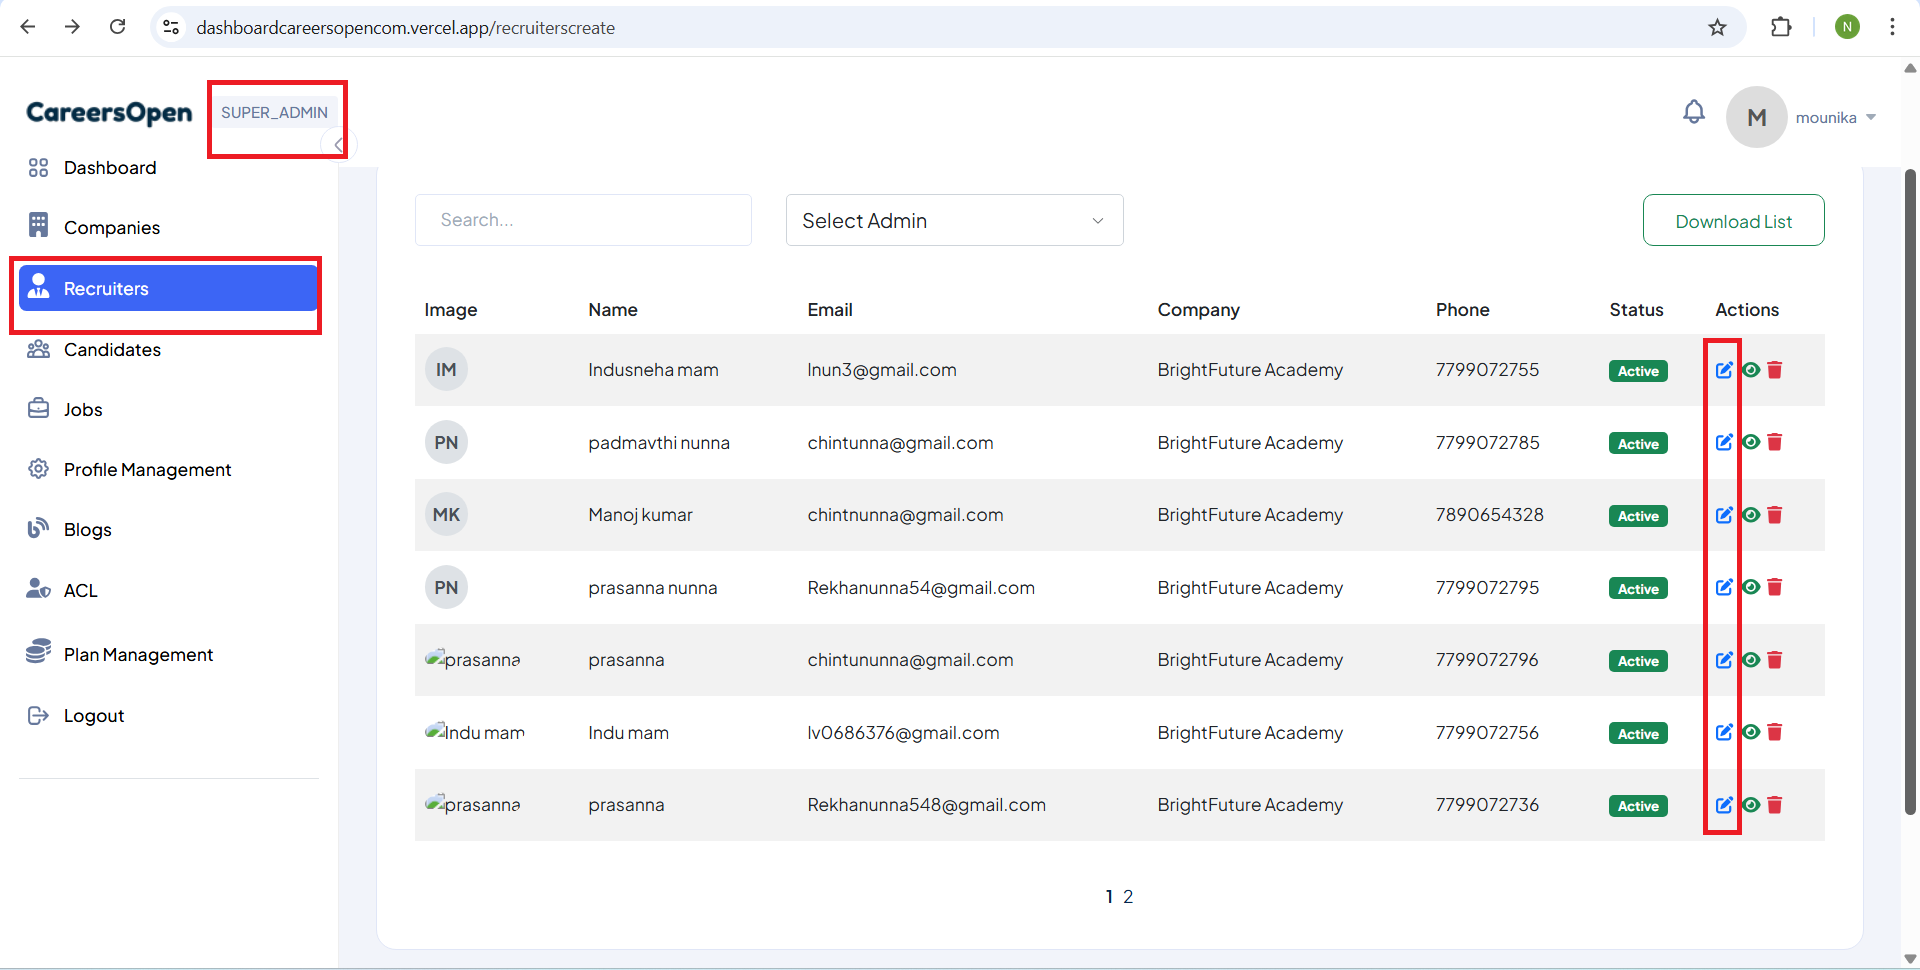
Task: Bookmark this page with the star icon
Action: pos(1717,28)
